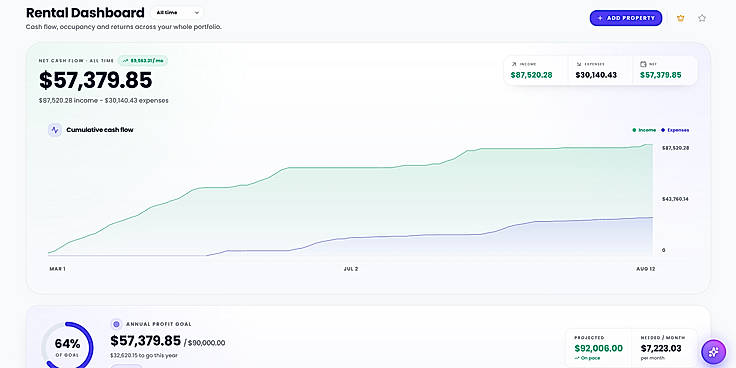Click the $92,006.00 projected value
This screenshot has height=368, width=736.
598,348
